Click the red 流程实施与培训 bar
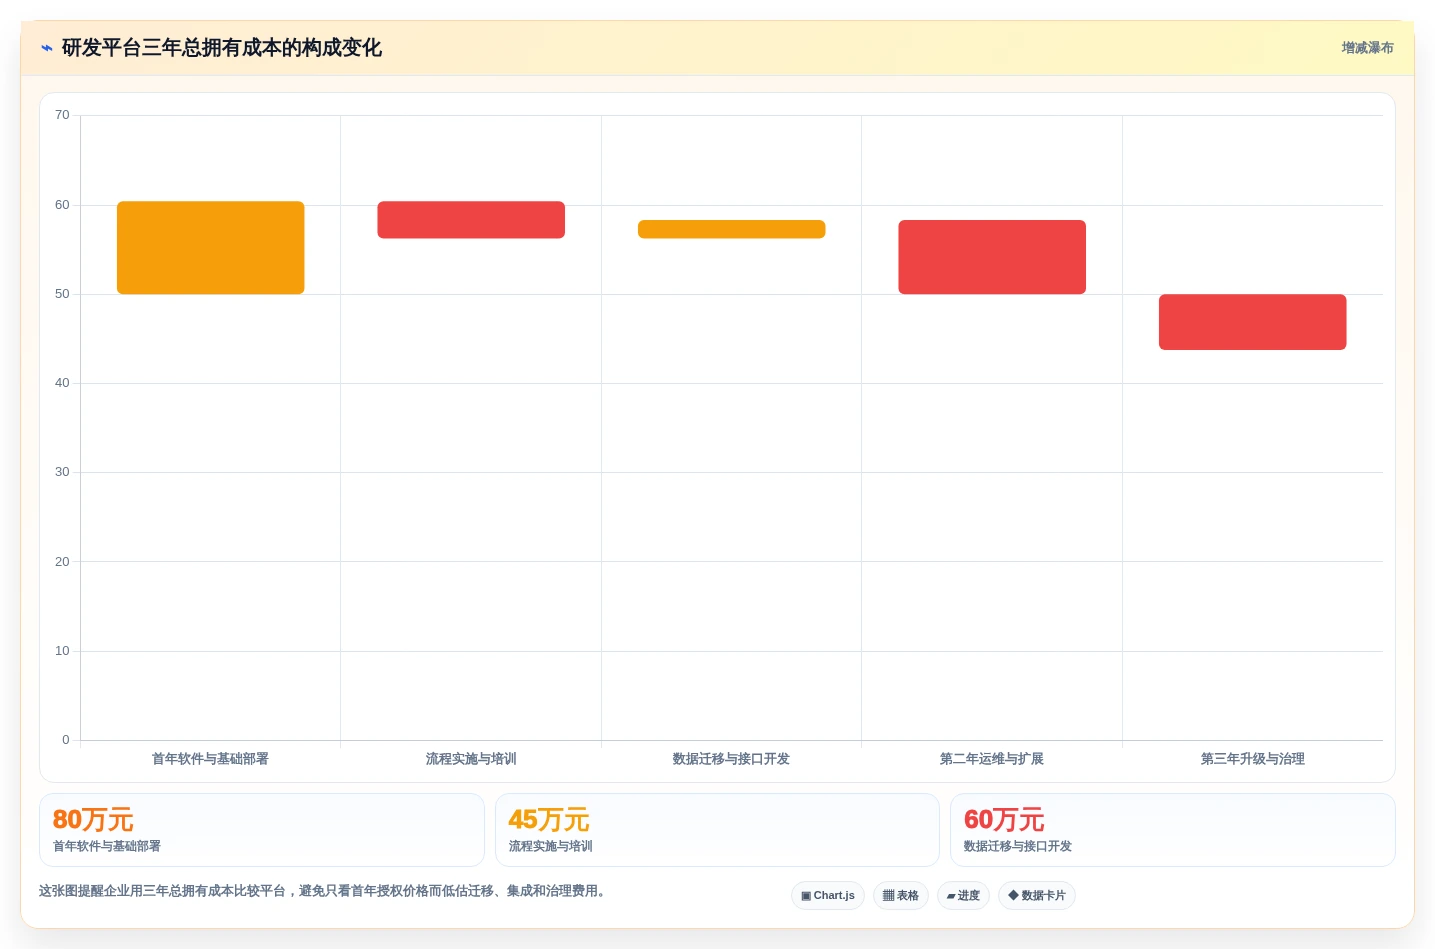This screenshot has height=949, width=1435. [x=471, y=220]
